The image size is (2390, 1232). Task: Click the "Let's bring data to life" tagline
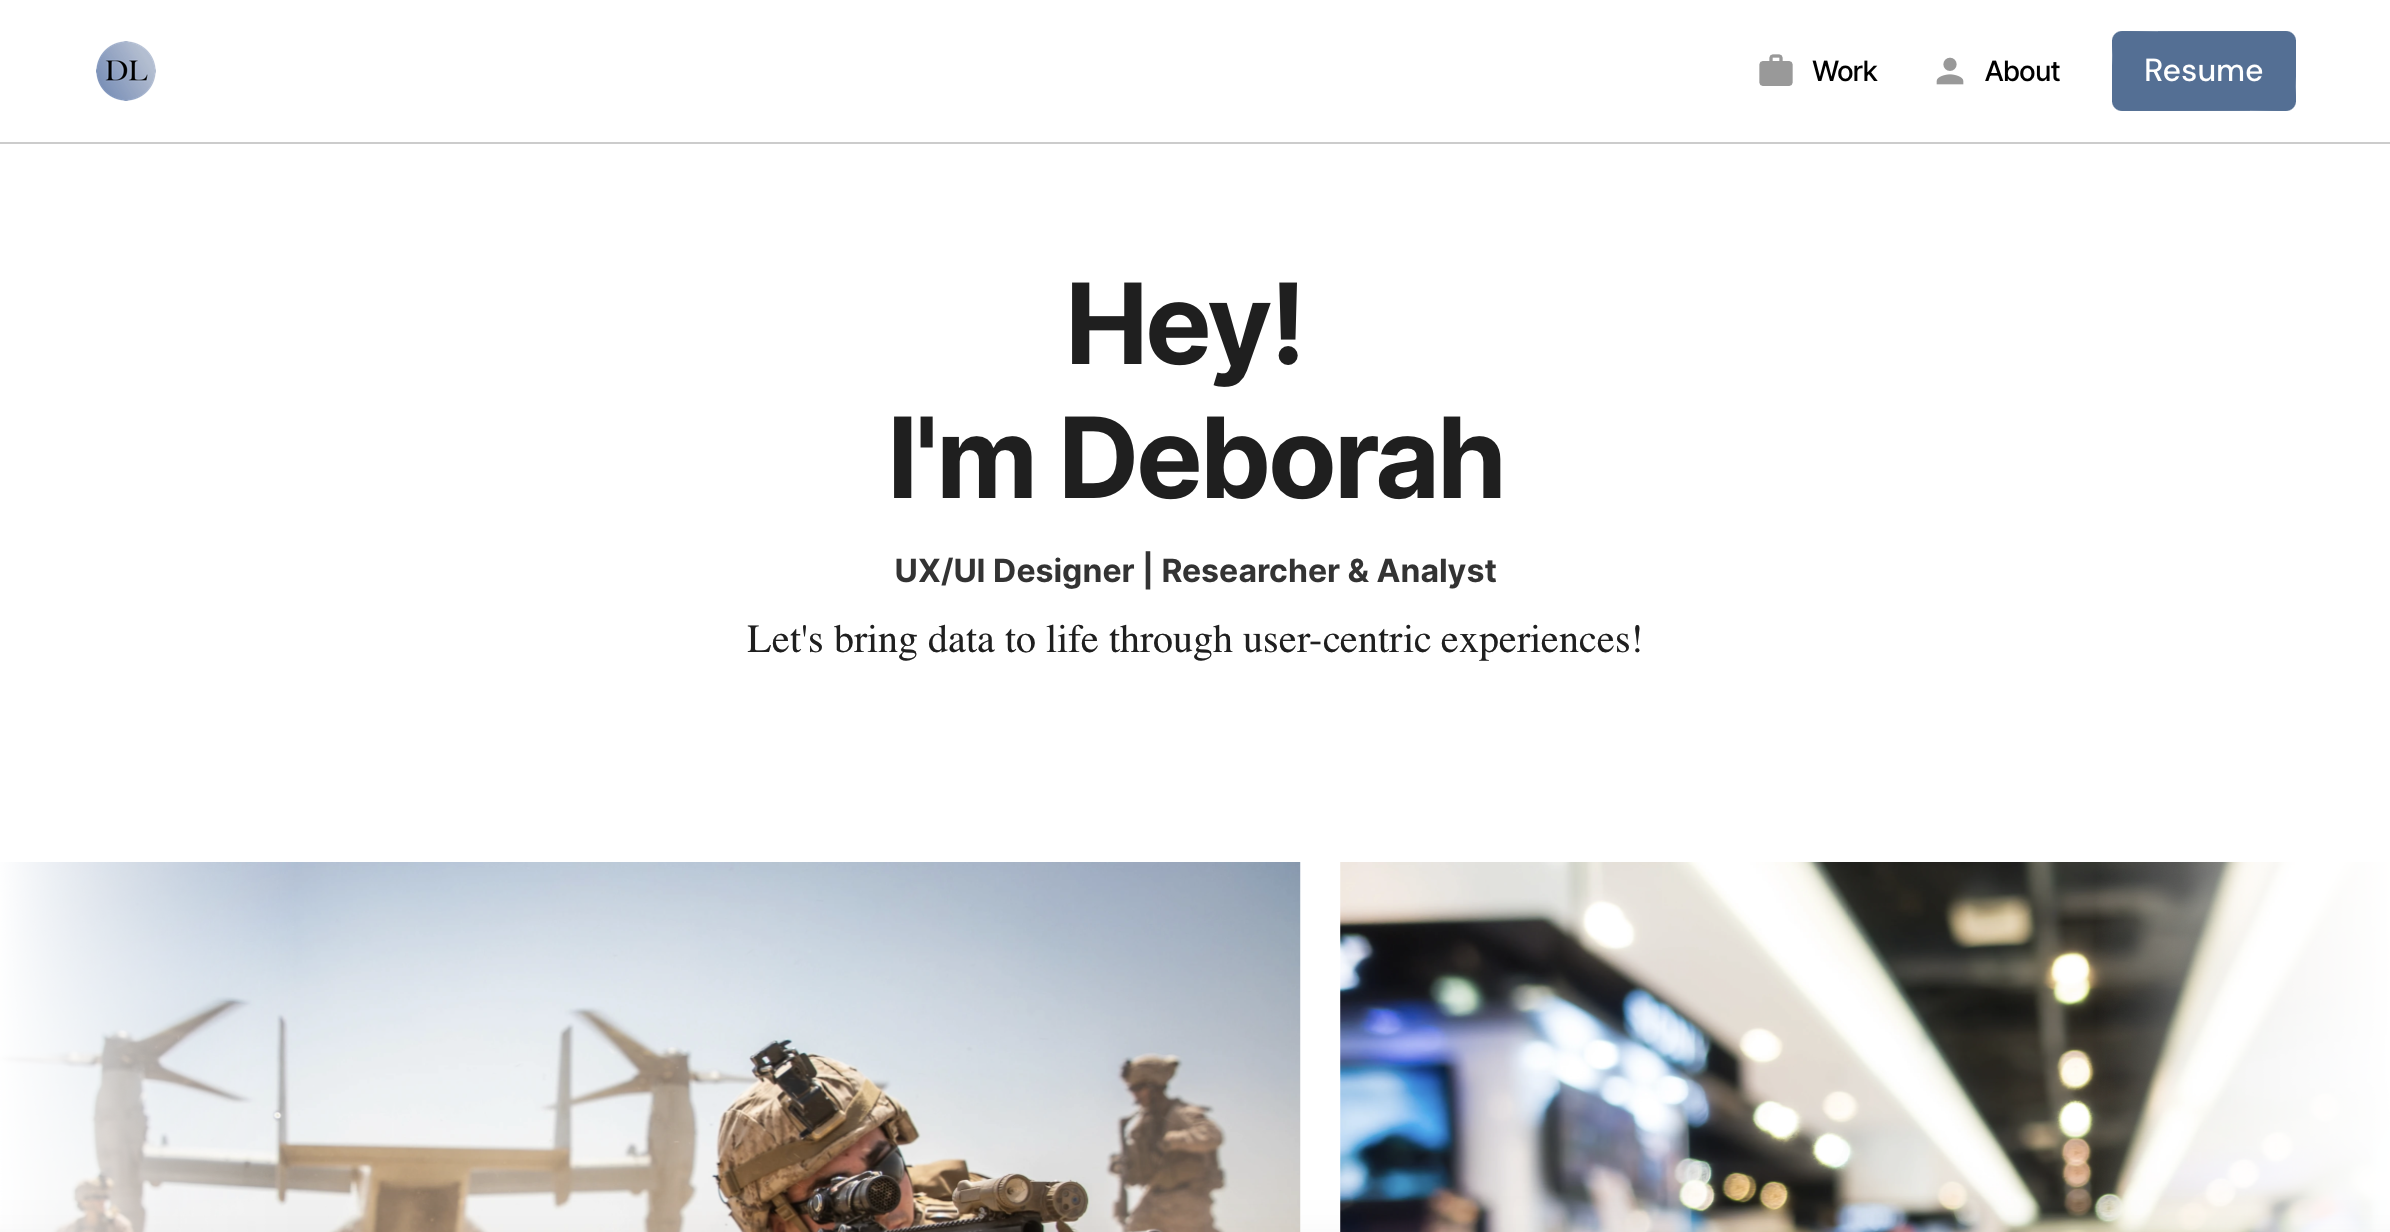click(1194, 640)
